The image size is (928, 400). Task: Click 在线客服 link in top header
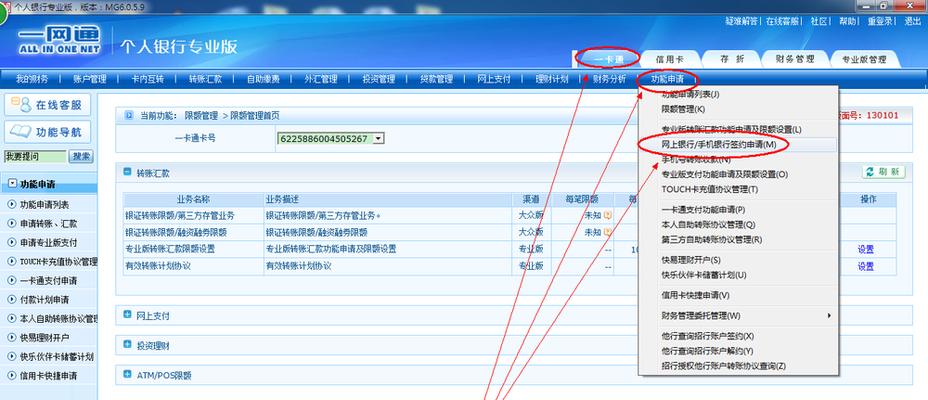point(782,21)
